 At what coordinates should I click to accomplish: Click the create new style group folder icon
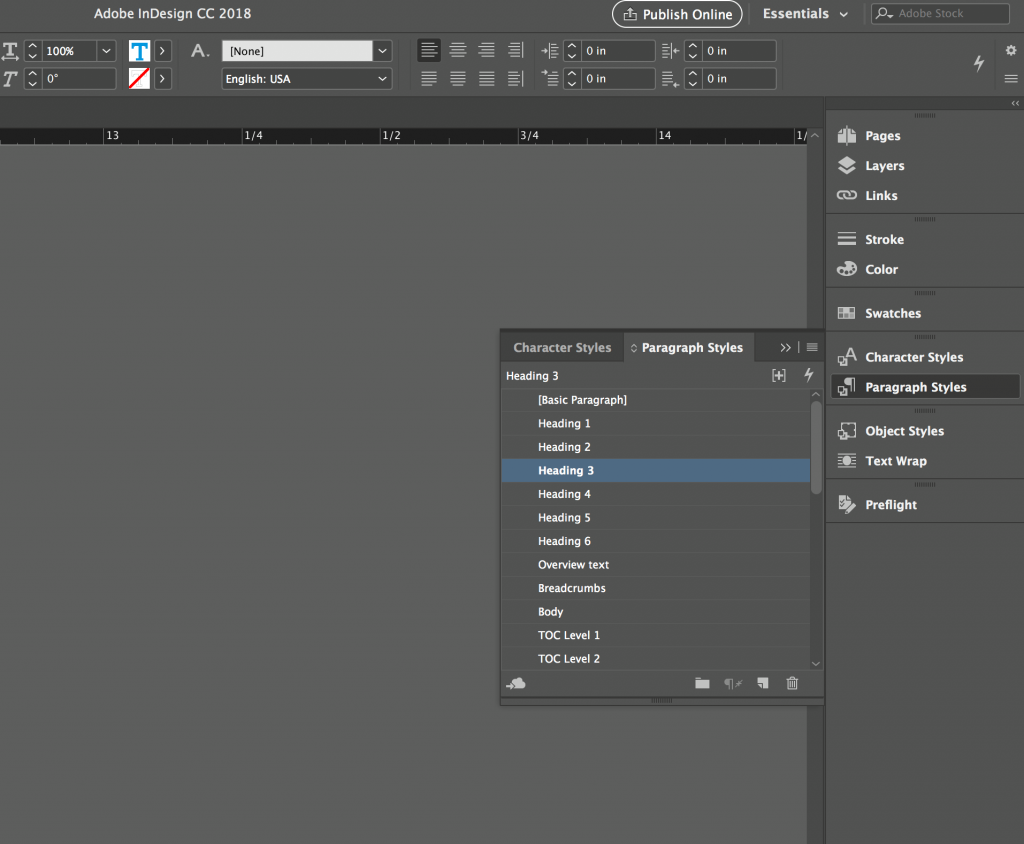(x=702, y=683)
